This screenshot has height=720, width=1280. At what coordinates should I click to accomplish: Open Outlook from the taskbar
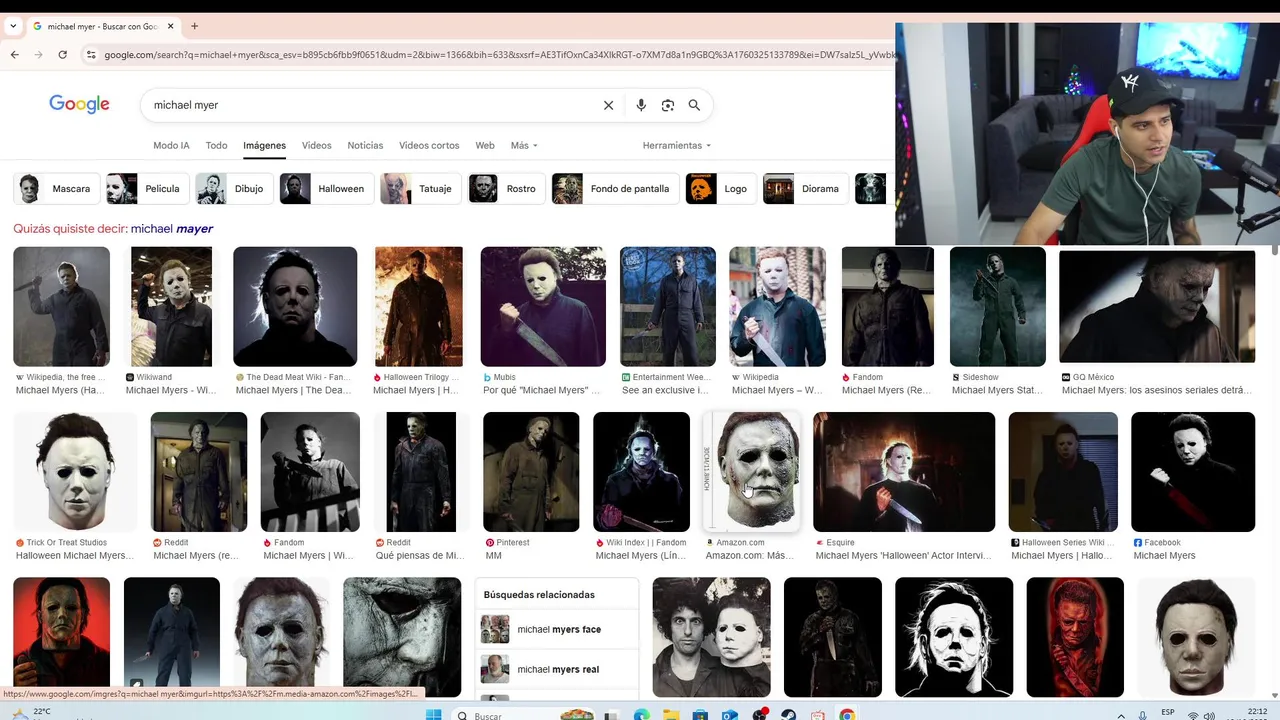pos(729,714)
